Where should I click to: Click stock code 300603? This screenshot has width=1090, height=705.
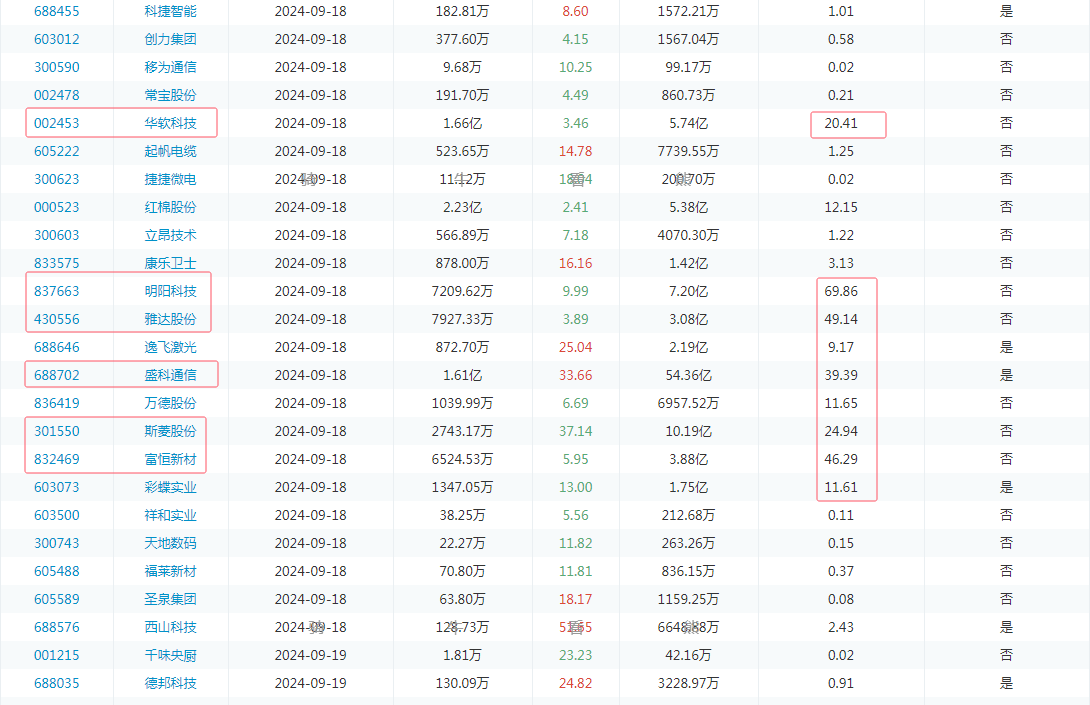coord(56,235)
